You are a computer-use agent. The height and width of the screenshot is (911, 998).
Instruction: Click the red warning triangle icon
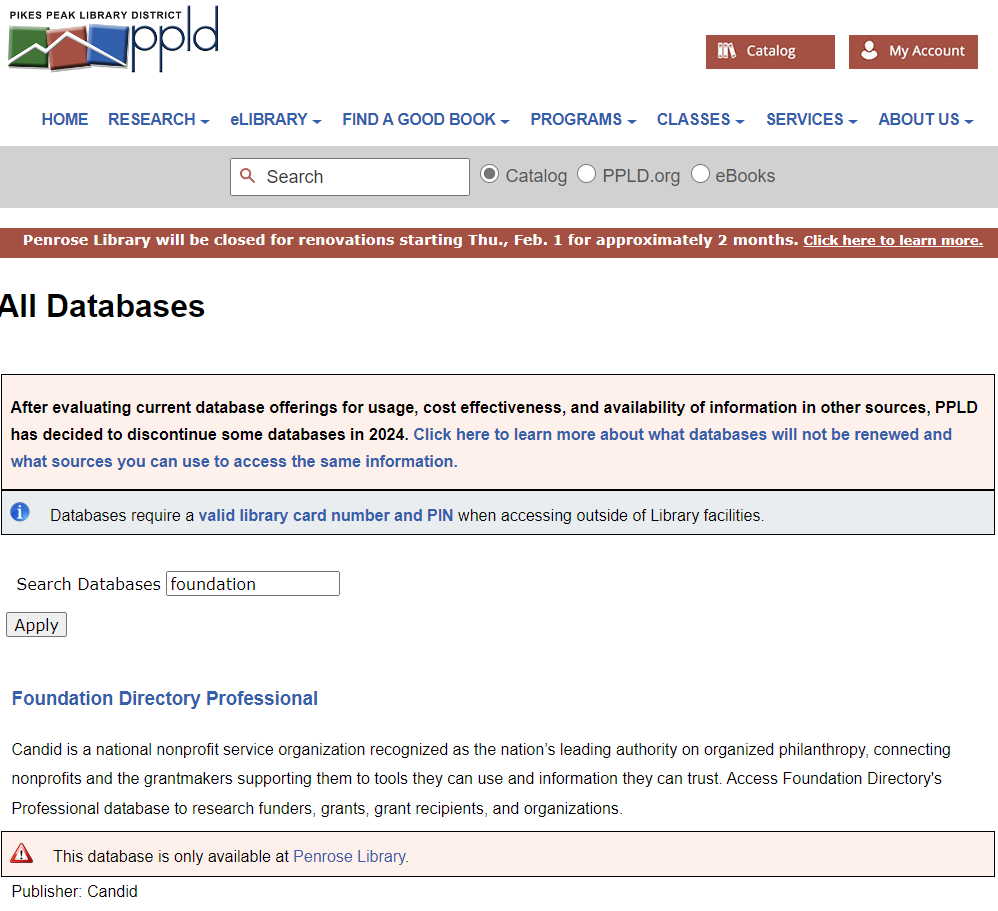22,854
